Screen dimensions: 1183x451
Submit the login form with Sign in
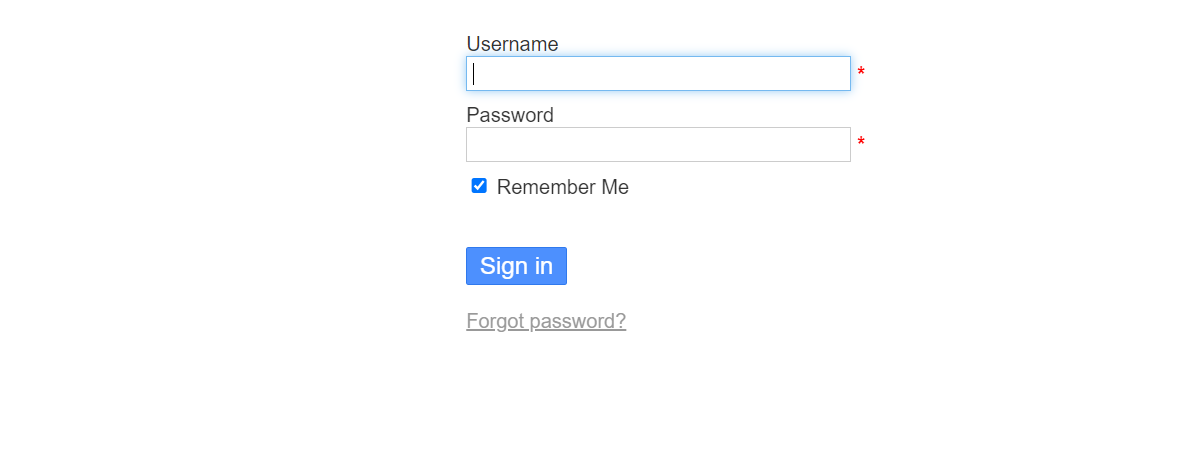click(516, 266)
